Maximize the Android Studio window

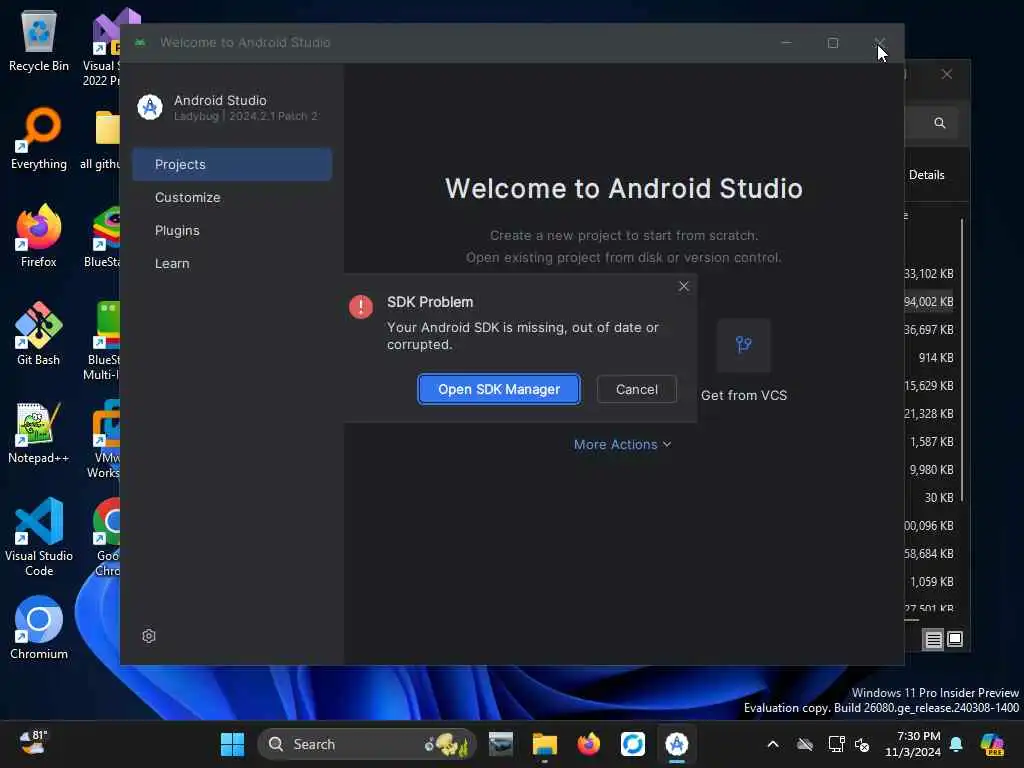833,42
